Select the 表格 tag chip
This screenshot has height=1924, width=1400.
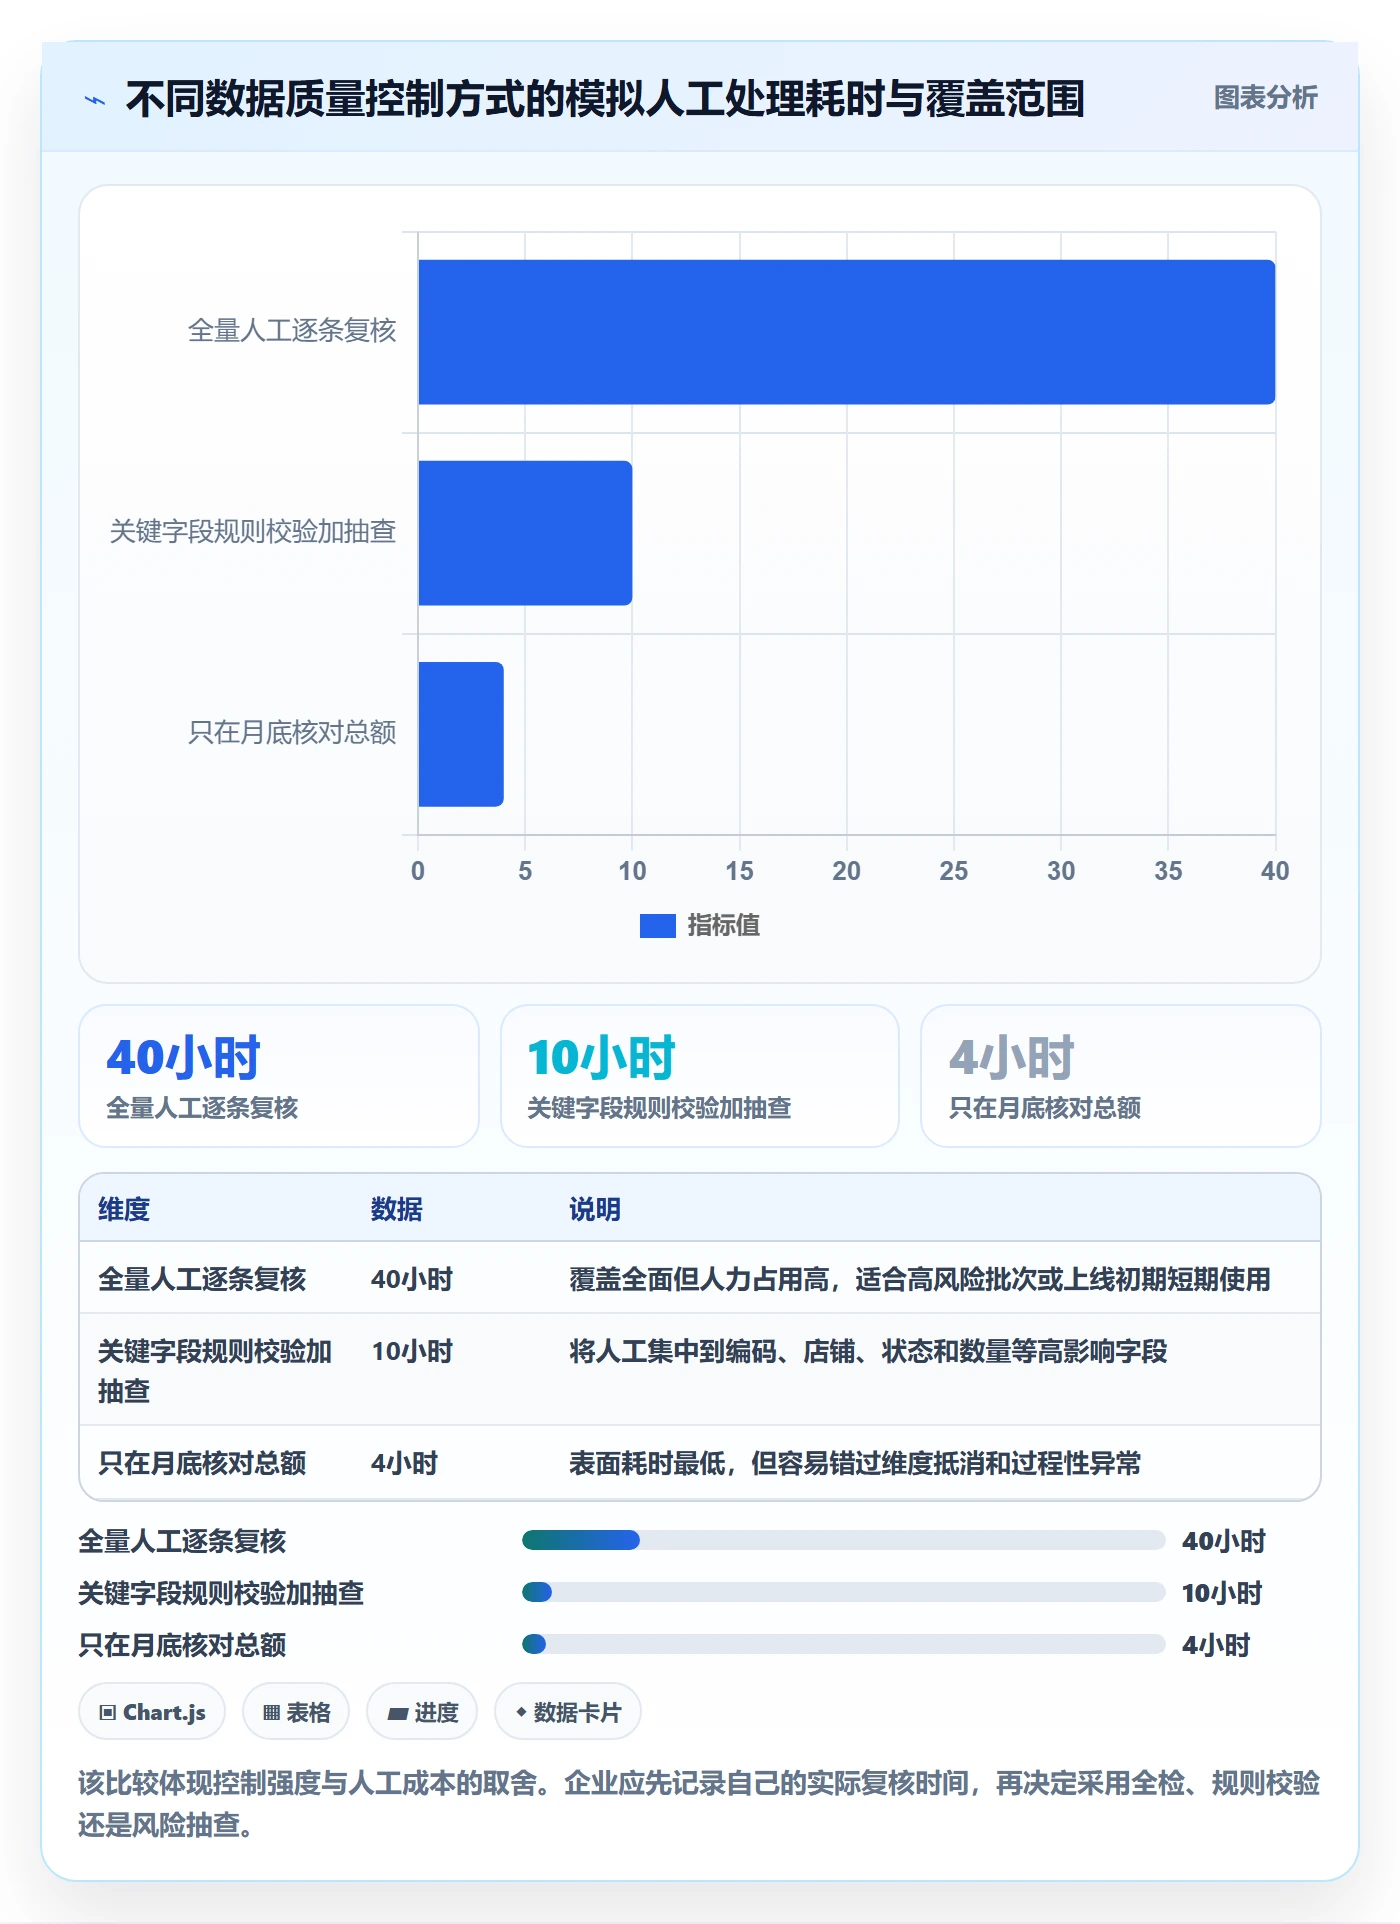(x=296, y=1712)
